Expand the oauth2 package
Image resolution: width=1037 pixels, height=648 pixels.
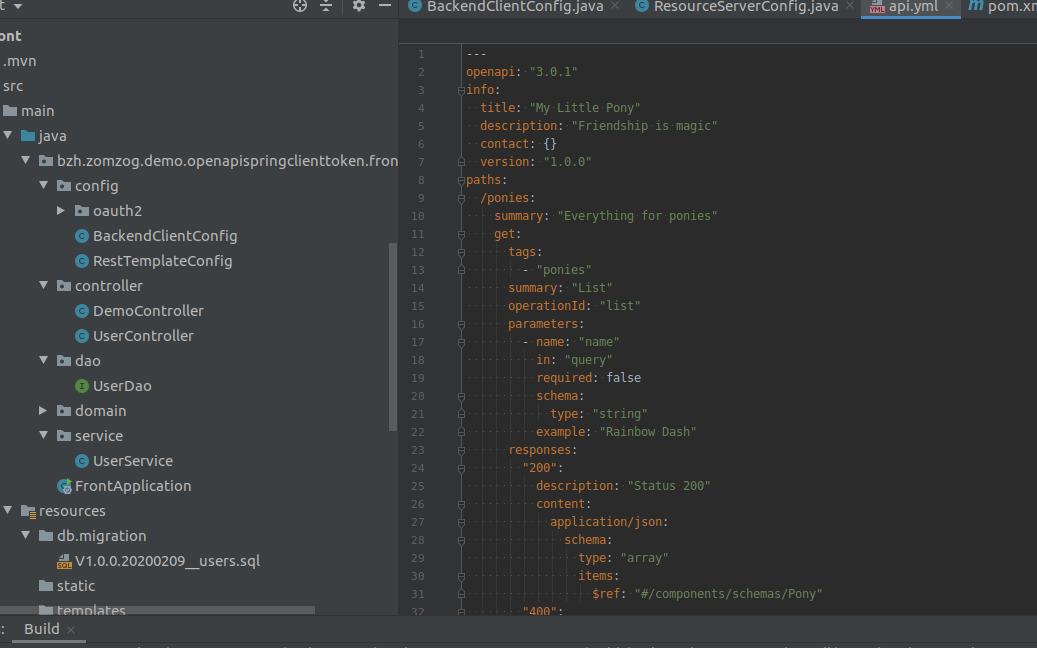(60, 210)
